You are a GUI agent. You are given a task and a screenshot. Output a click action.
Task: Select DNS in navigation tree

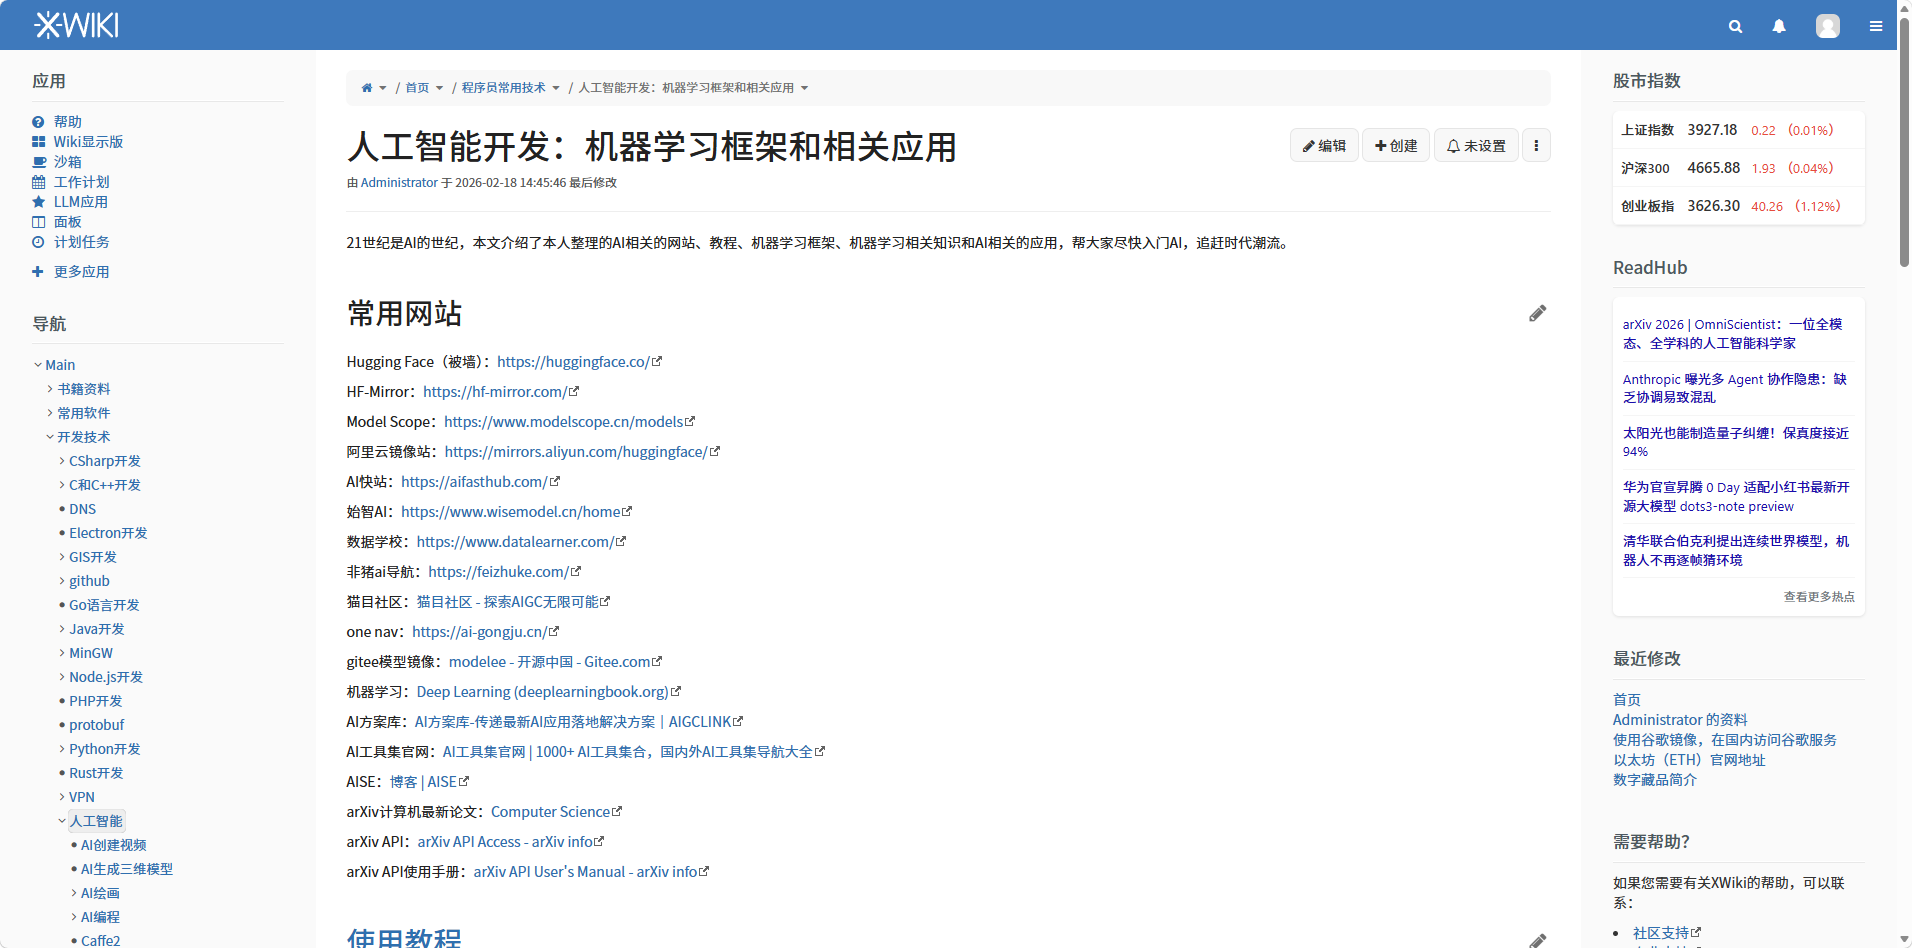pyautogui.click(x=83, y=509)
